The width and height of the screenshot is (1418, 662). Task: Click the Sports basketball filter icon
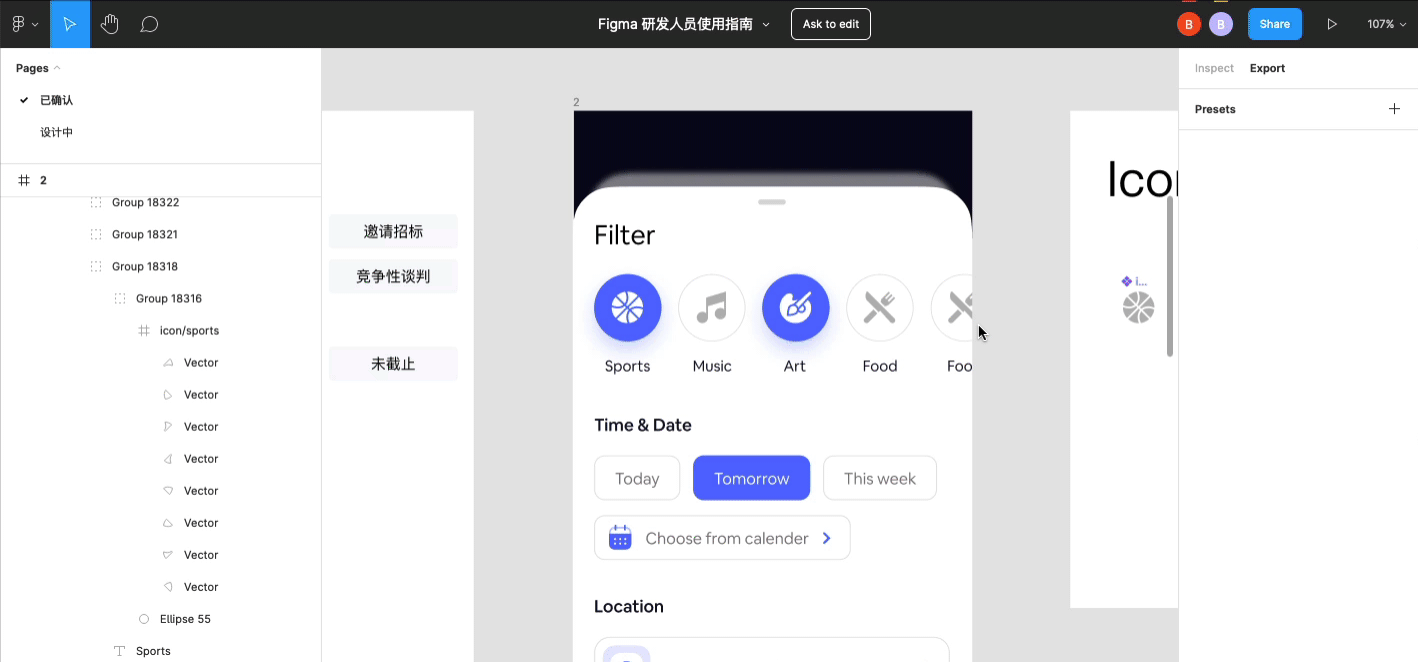pyautogui.click(x=628, y=308)
